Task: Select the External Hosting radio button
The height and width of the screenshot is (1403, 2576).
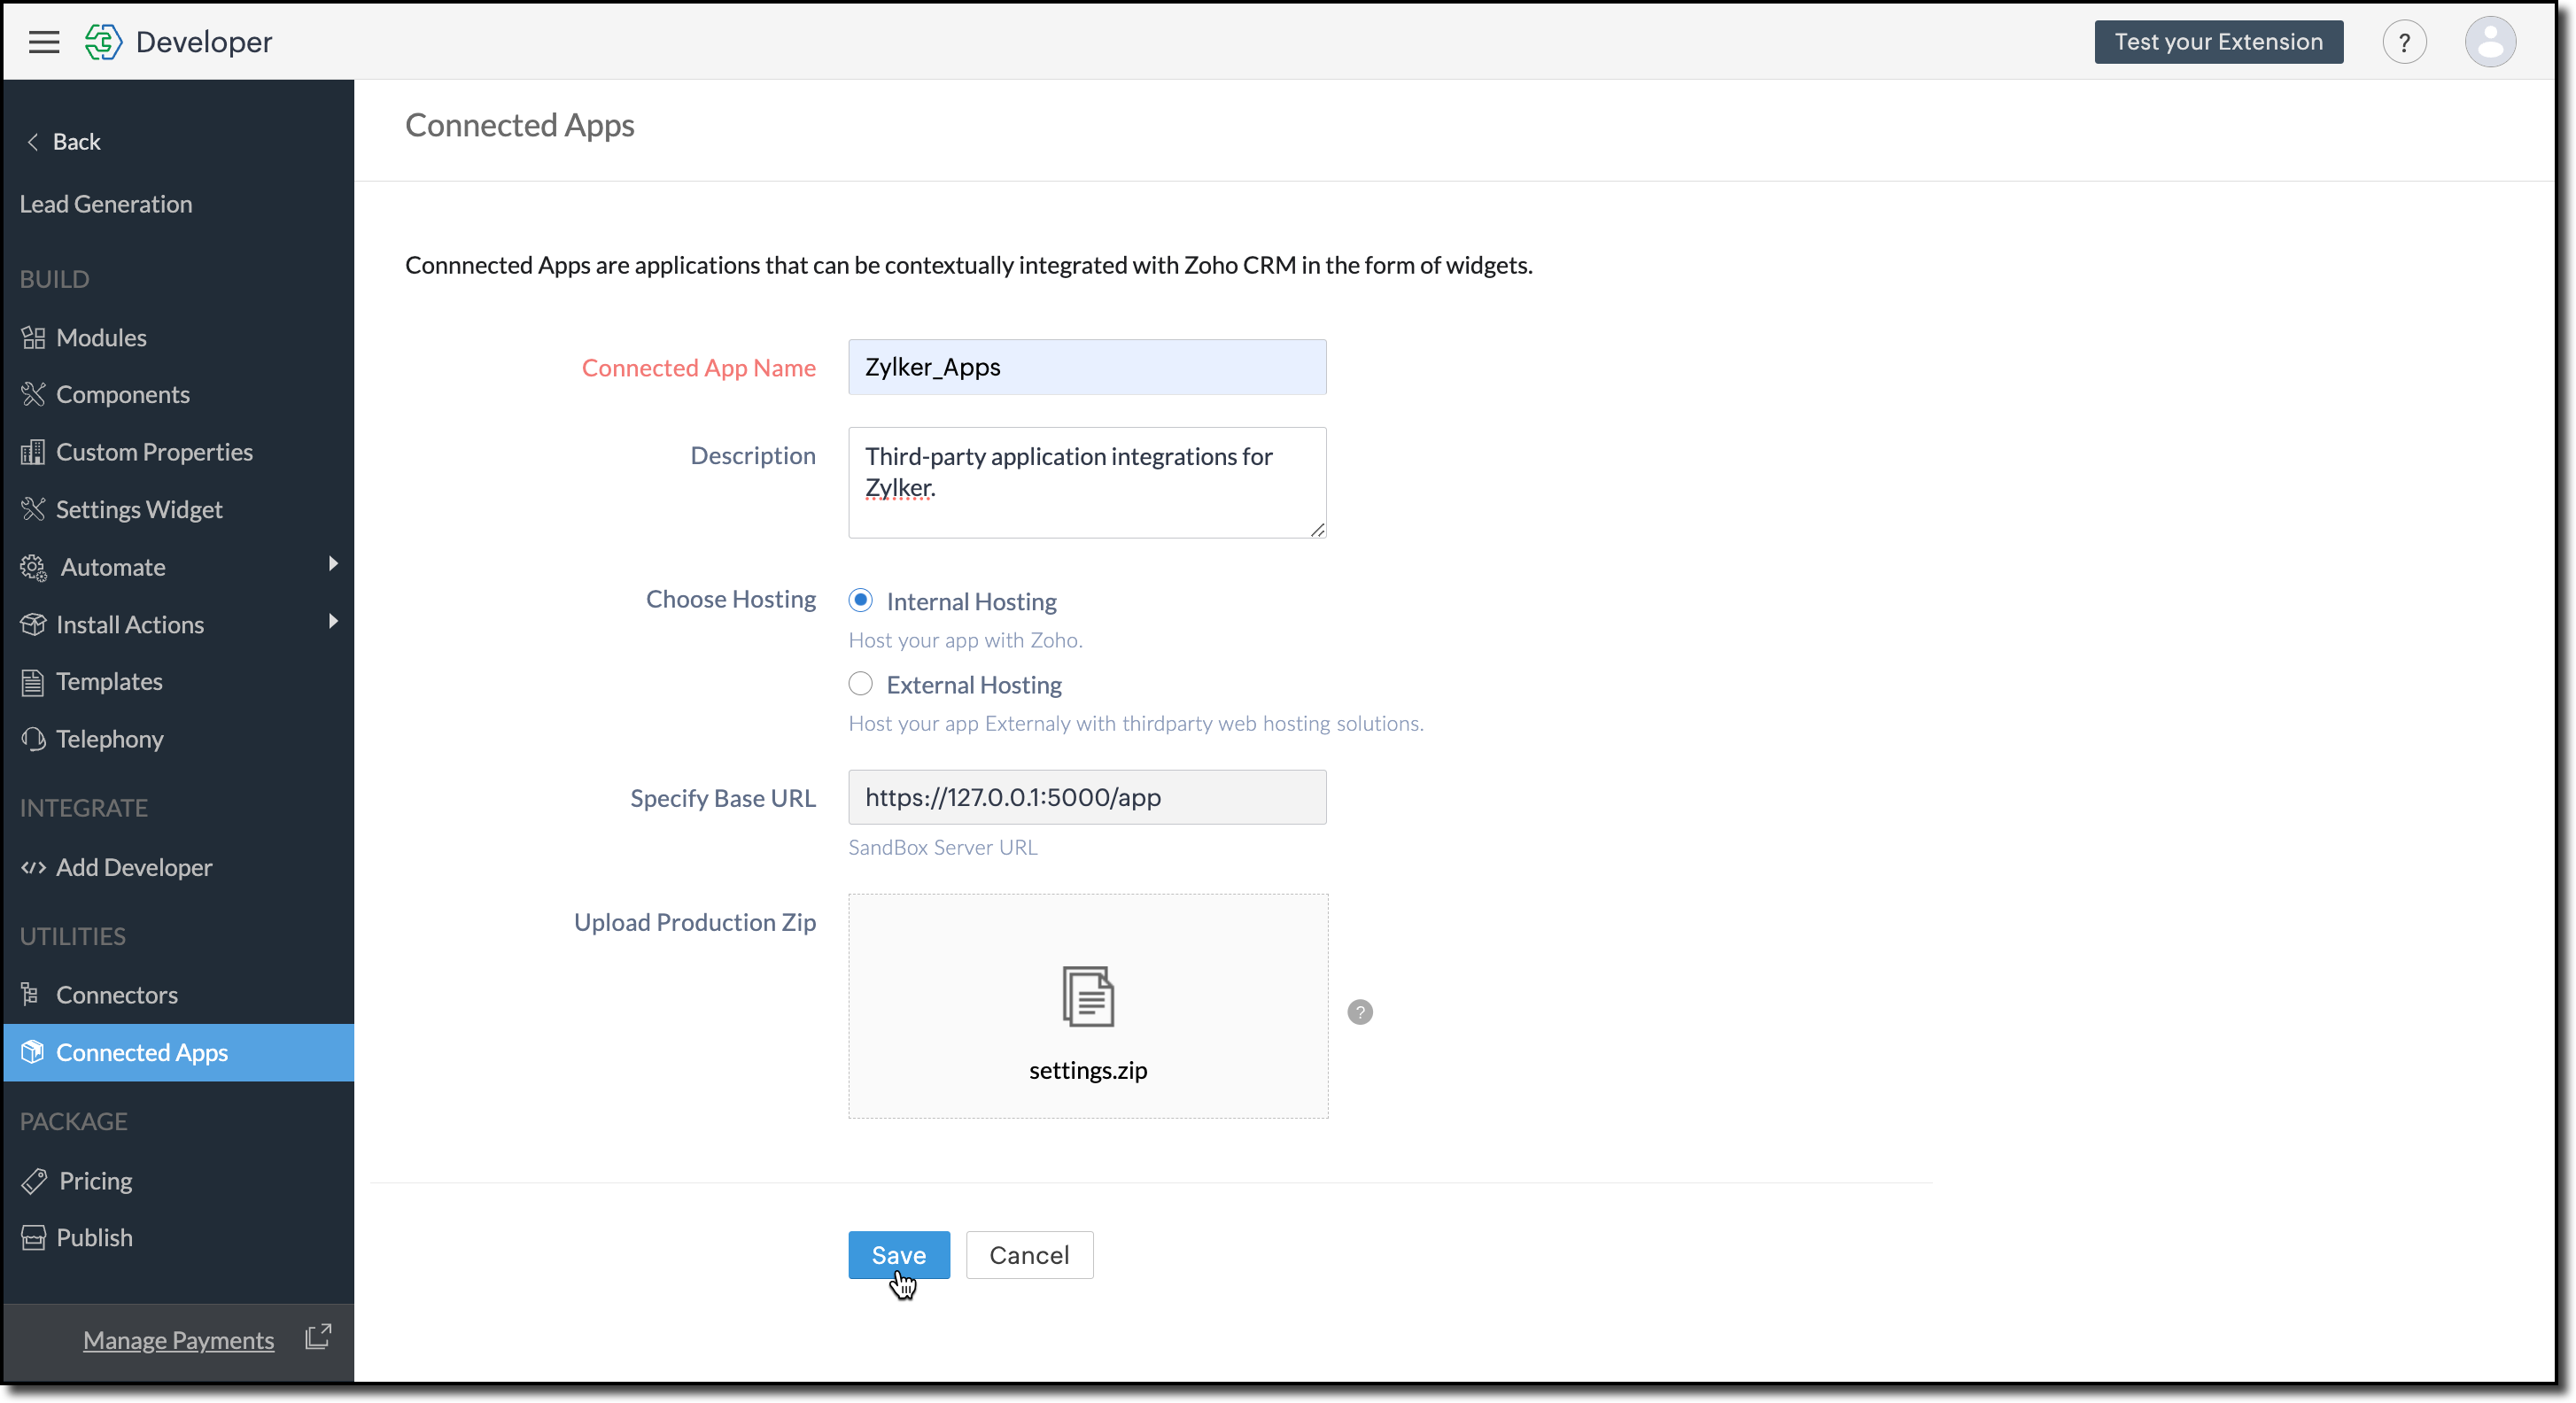Action: pos(860,684)
